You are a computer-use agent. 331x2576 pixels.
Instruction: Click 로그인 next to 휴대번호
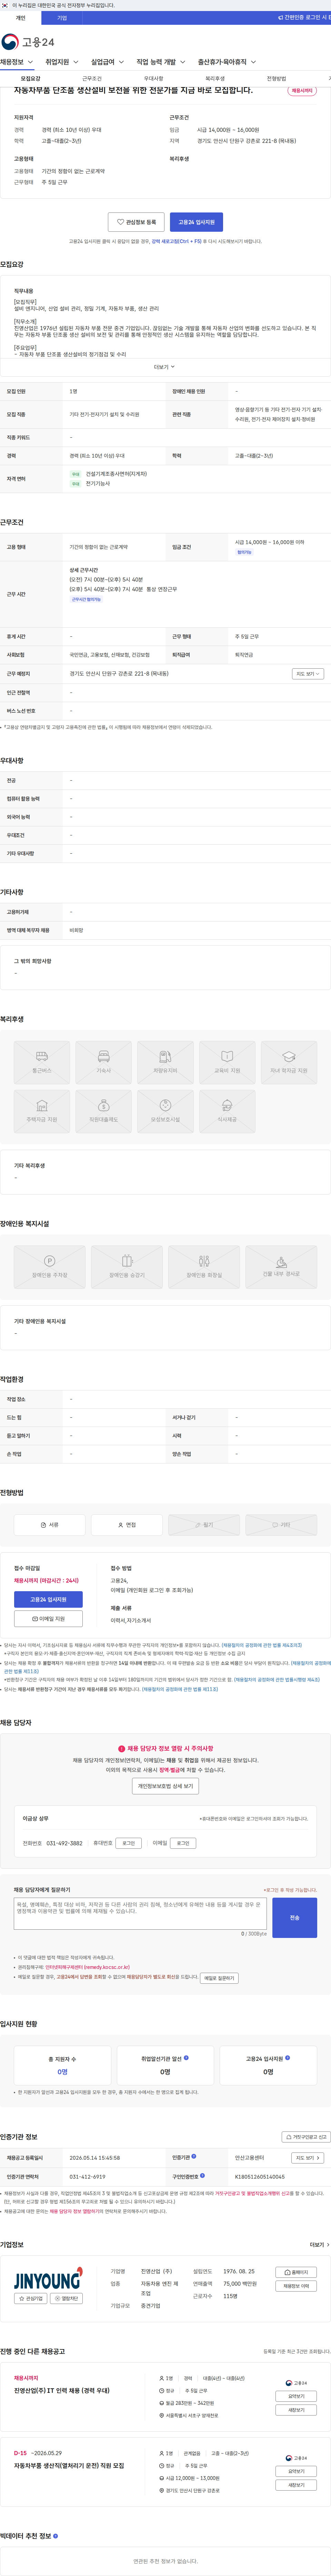128,1843
